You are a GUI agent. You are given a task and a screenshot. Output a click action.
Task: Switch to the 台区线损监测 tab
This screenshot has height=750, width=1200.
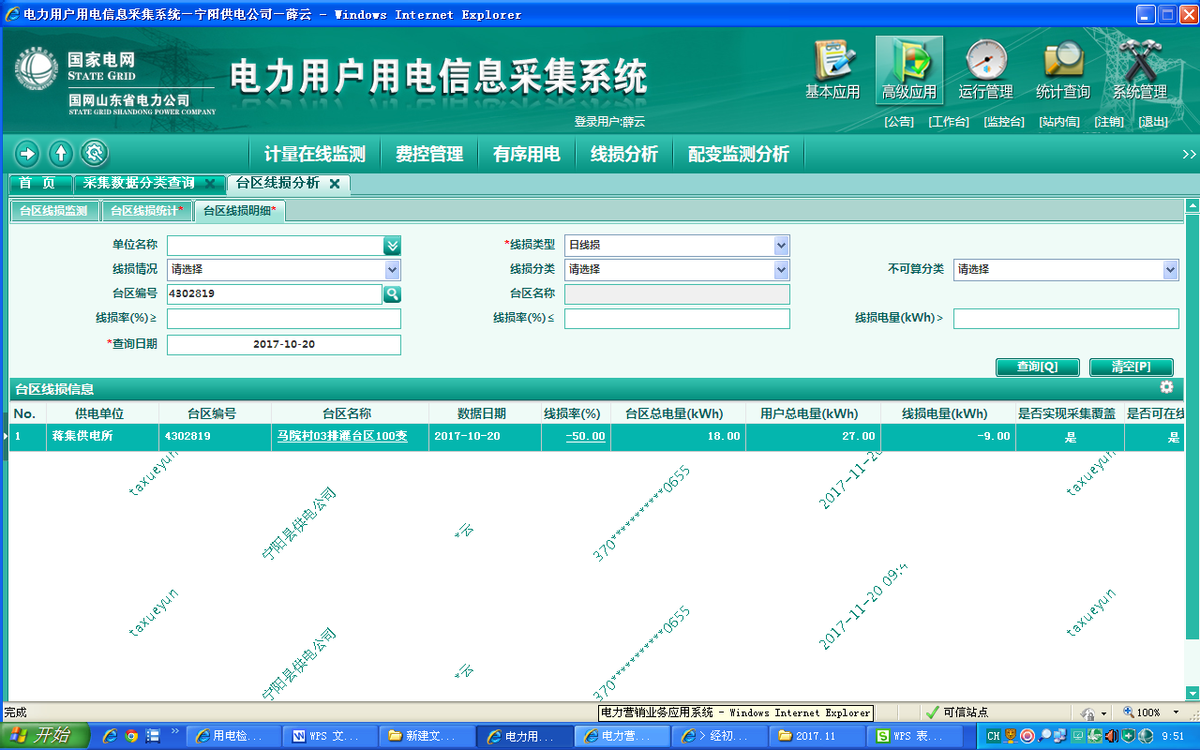(55, 211)
